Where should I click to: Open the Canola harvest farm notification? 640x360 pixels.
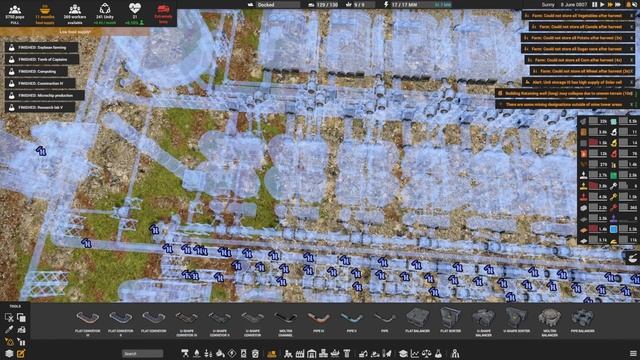[x=582, y=27]
